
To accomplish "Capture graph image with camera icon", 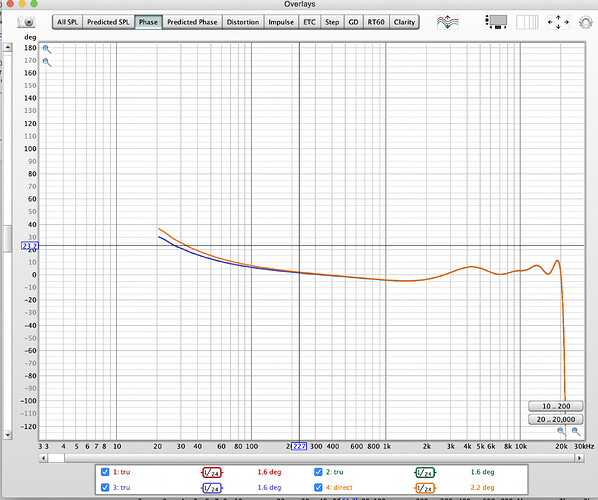I will [27, 22].
